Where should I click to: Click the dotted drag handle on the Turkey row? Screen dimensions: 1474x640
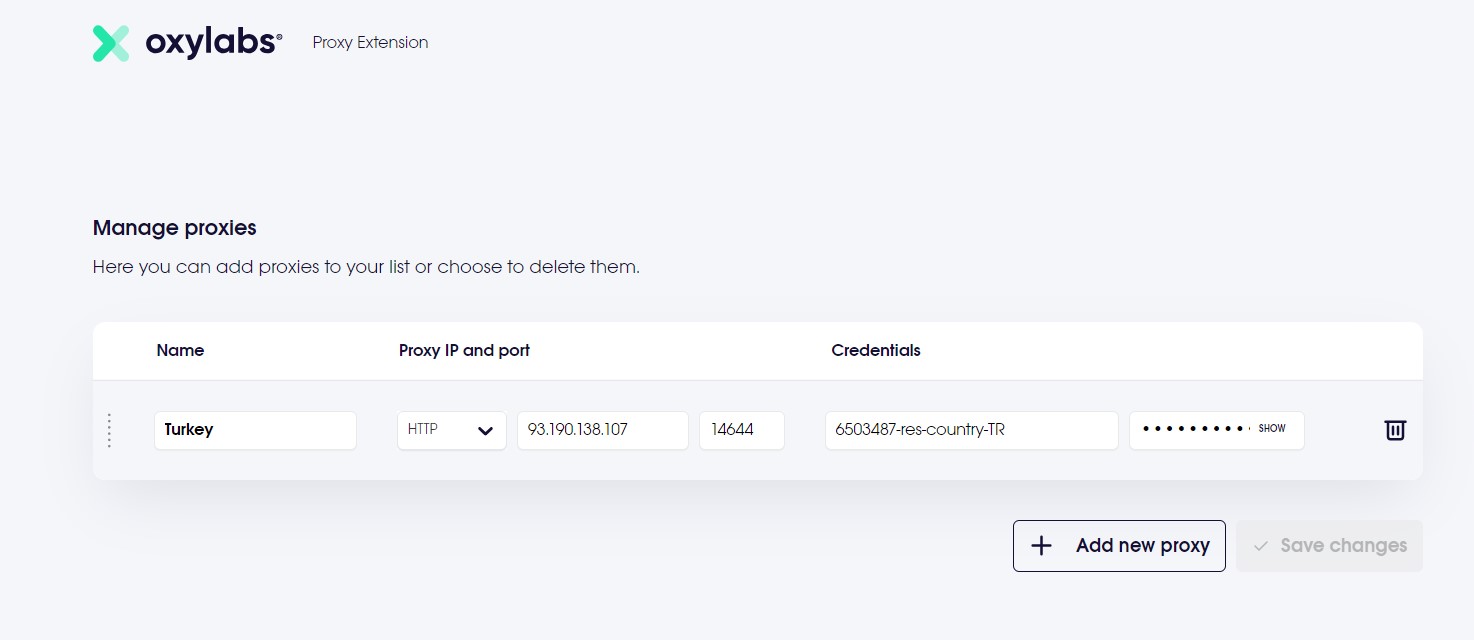(x=109, y=430)
